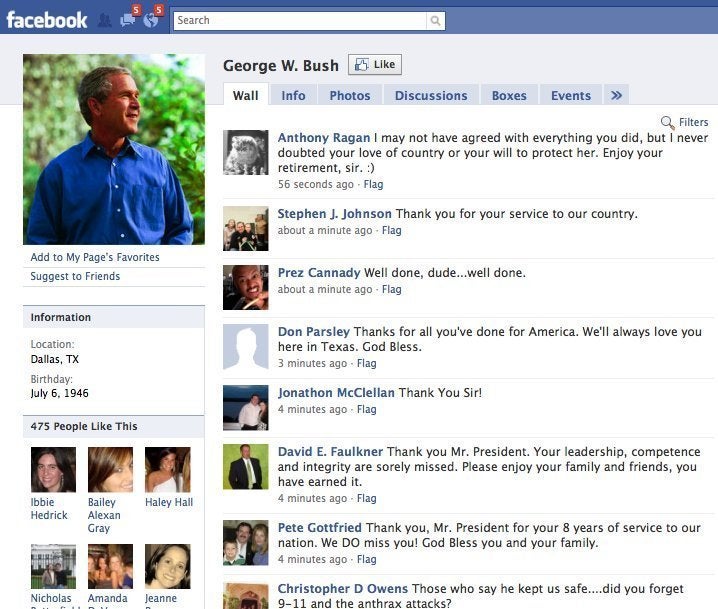Open Pete Gottfried's profile link
Image resolution: width=718 pixels, height=609 pixels.
[x=320, y=528]
